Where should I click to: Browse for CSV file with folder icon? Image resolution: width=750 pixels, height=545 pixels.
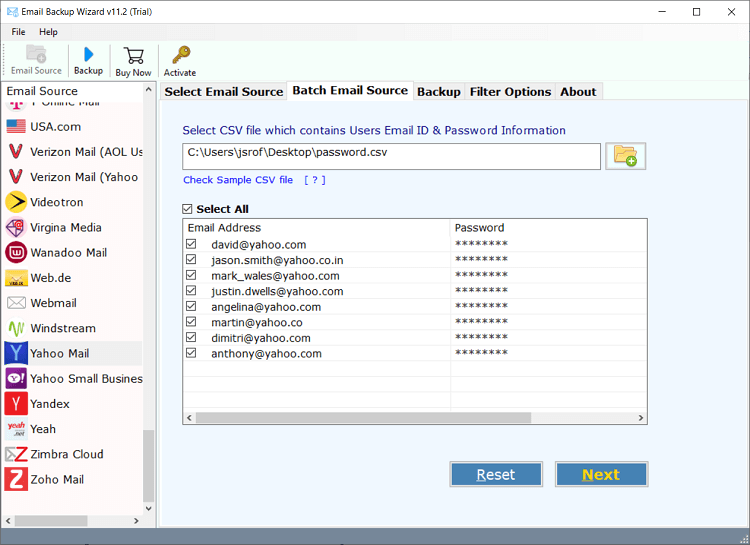click(x=626, y=156)
